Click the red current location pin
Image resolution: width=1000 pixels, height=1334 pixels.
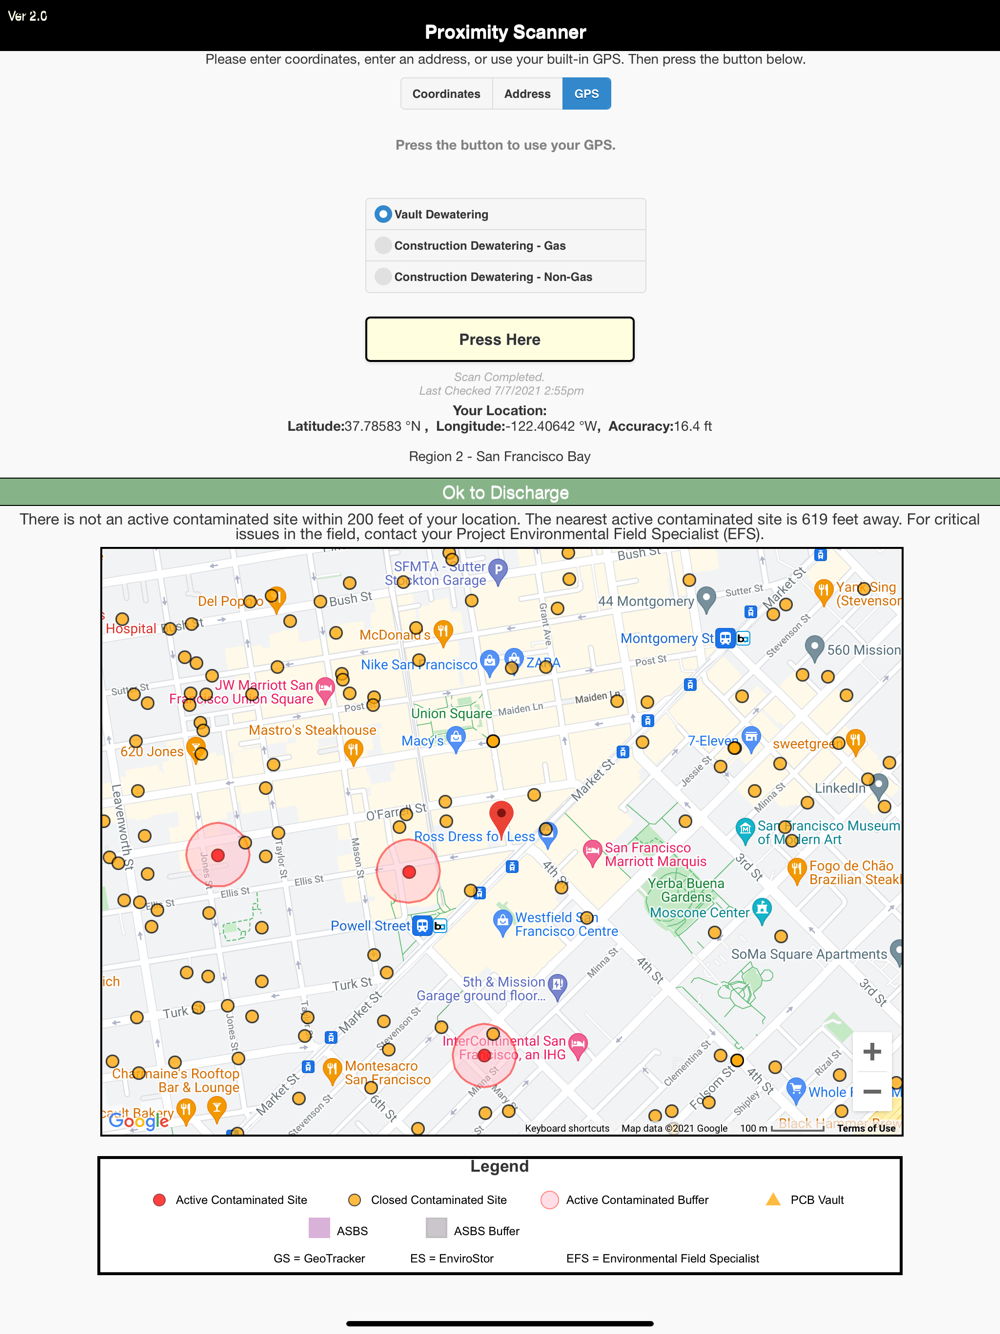coord(501,819)
